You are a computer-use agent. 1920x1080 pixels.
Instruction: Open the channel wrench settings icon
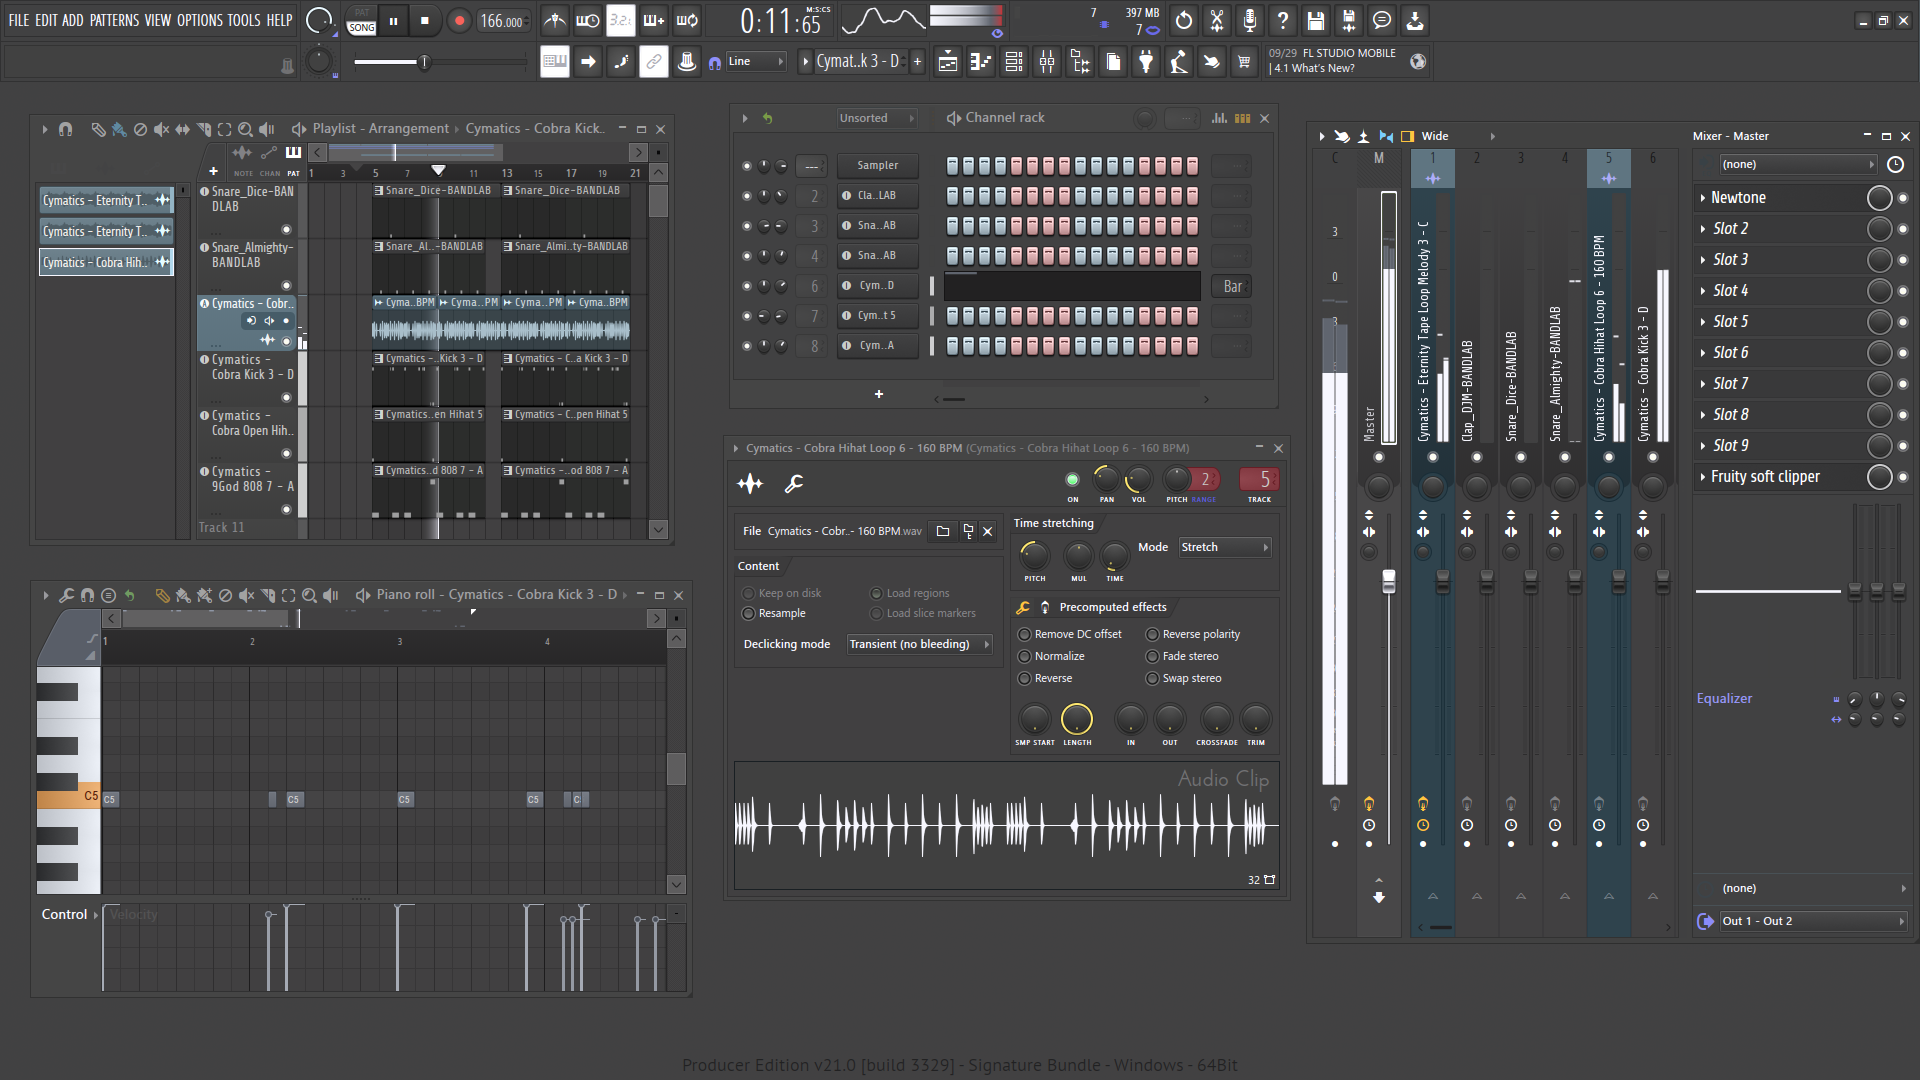794,484
